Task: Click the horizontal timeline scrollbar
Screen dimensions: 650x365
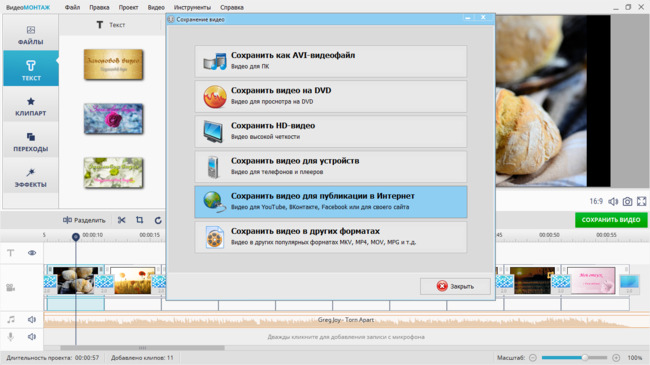Action: tap(142, 348)
